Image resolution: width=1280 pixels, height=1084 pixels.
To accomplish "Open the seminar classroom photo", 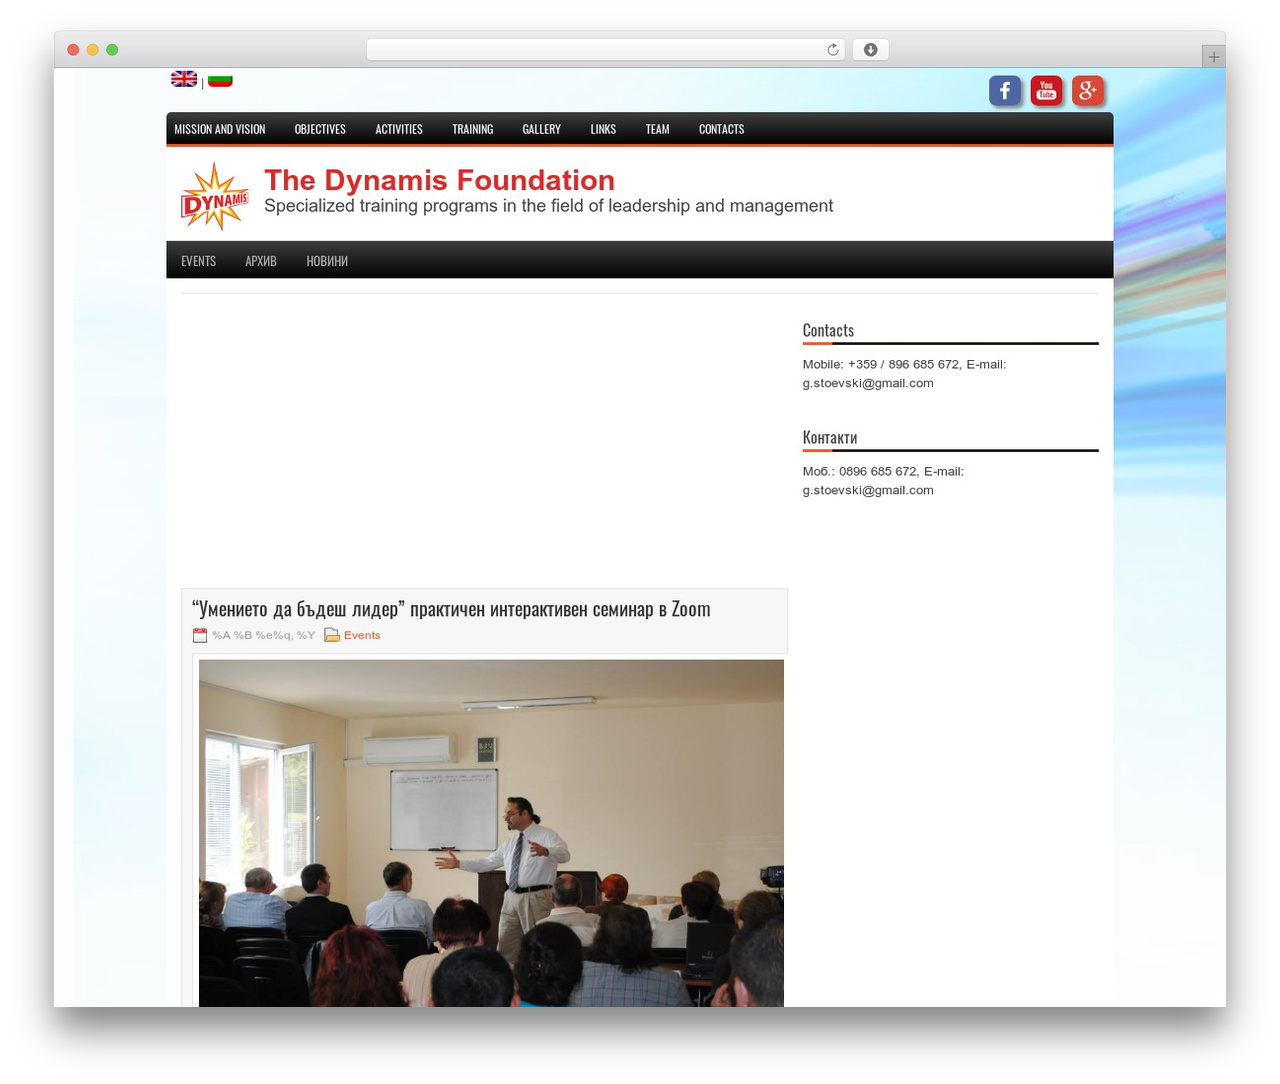I will [x=491, y=833].
